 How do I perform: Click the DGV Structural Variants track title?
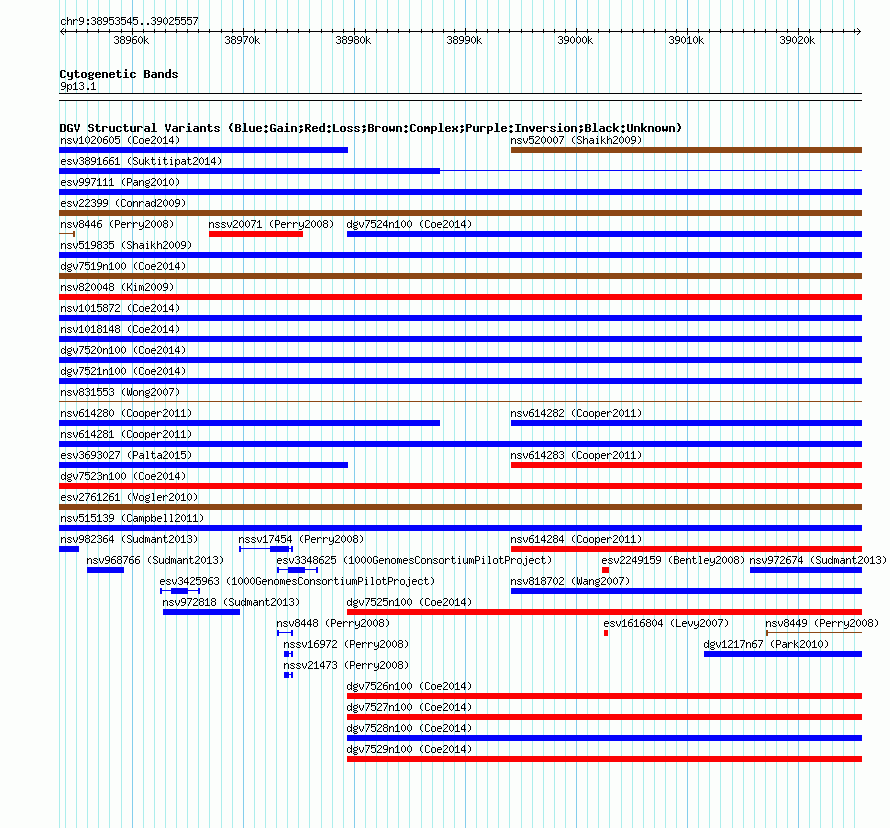[371, 128]
